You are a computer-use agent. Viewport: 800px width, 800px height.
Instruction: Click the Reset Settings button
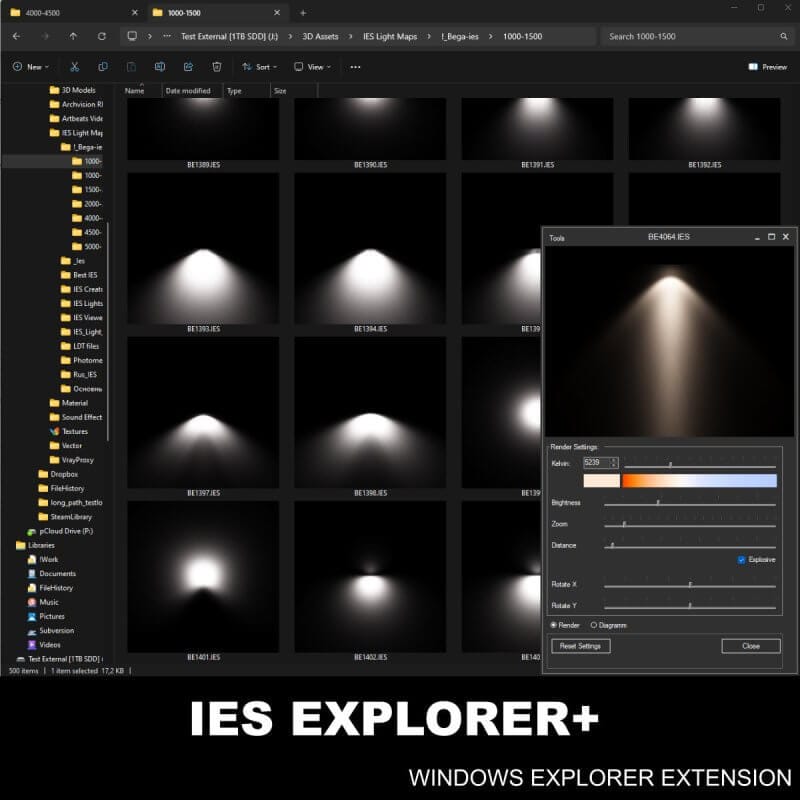[580, 646]
